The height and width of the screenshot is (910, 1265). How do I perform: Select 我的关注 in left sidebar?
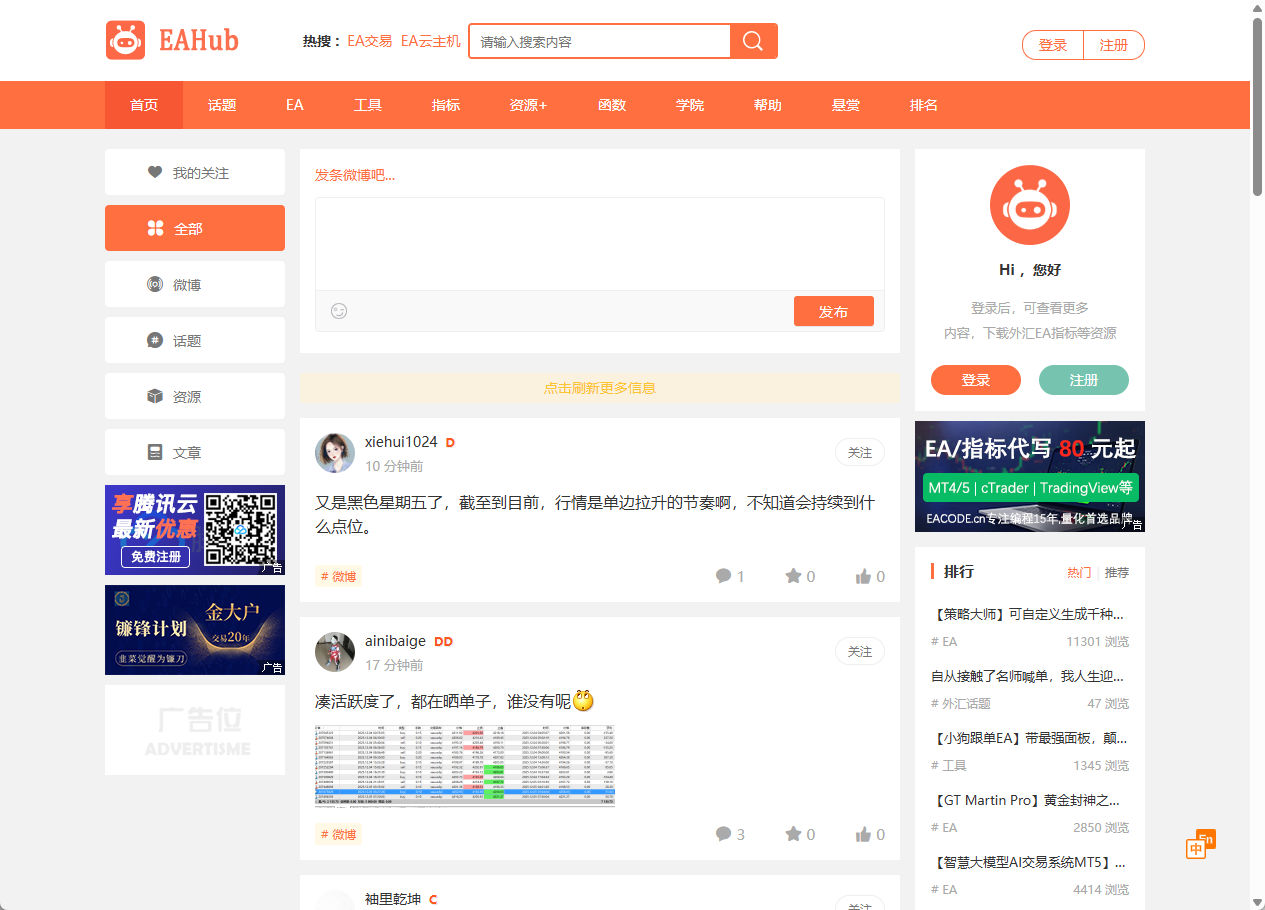pos(195,173)
